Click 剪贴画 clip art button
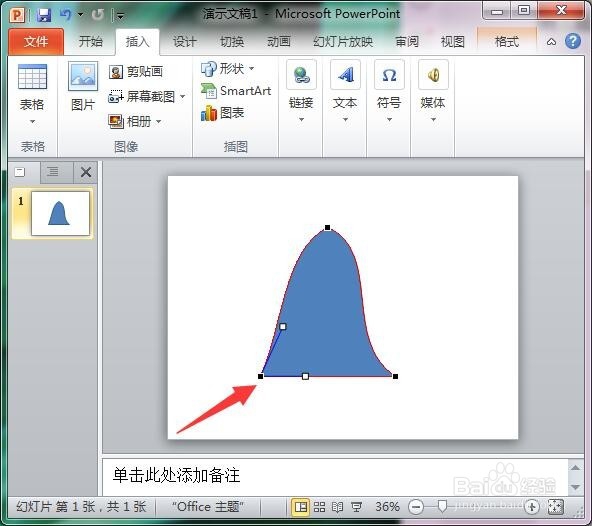Viewport: 592px width, 526px height. [x=136, y=71]
